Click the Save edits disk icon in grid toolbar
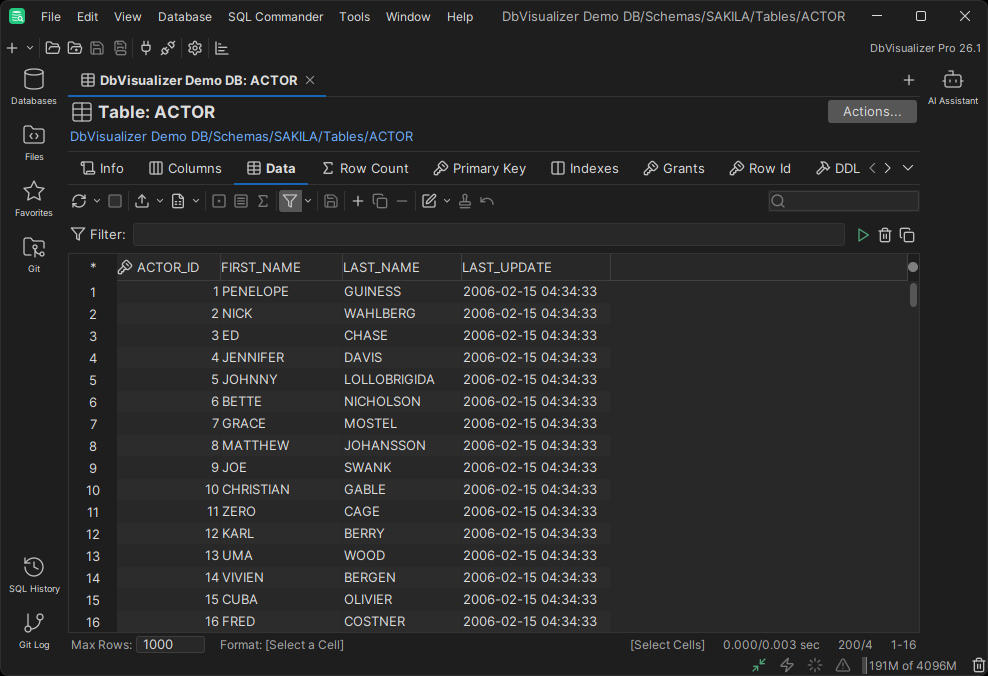This screenshot has height=676, width=988. click(331, 201)
